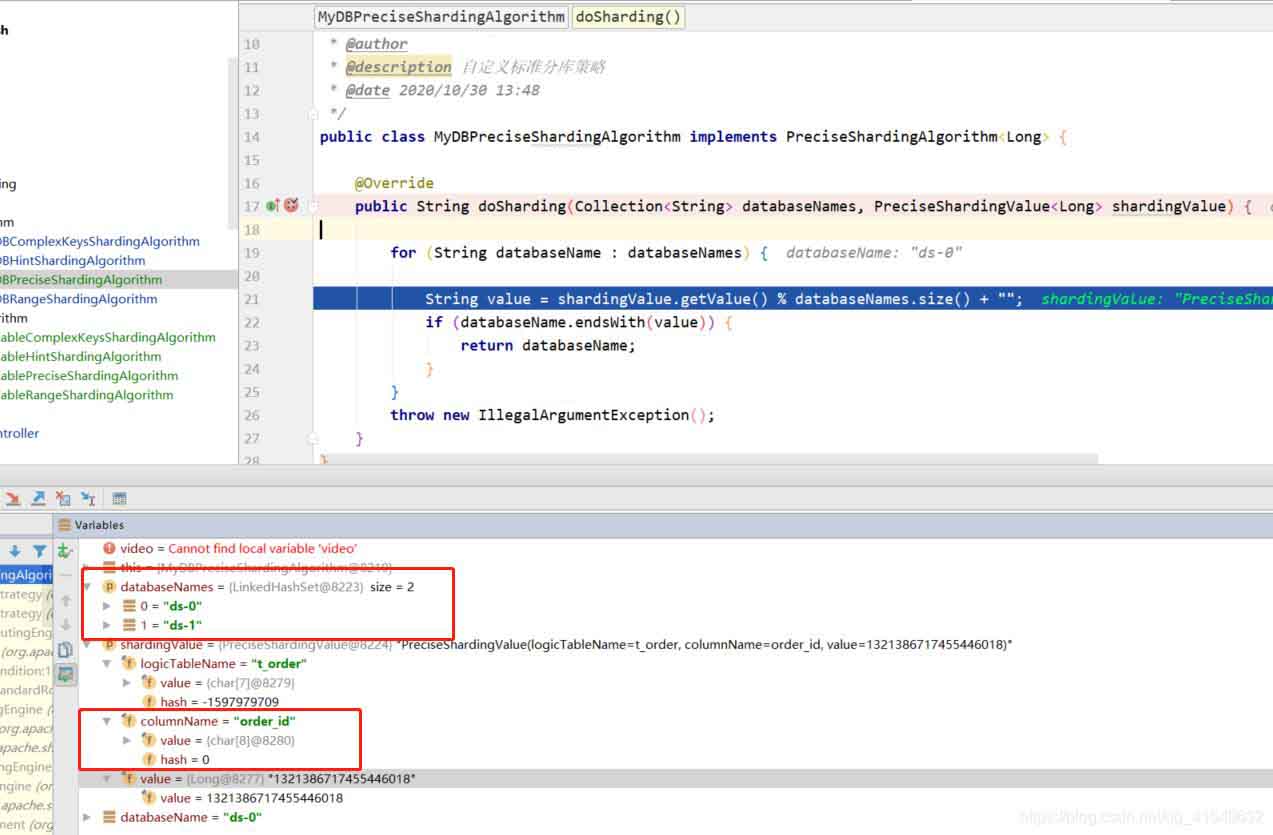Expand the 0 = "ds-0" element

(x=108, y=606)
